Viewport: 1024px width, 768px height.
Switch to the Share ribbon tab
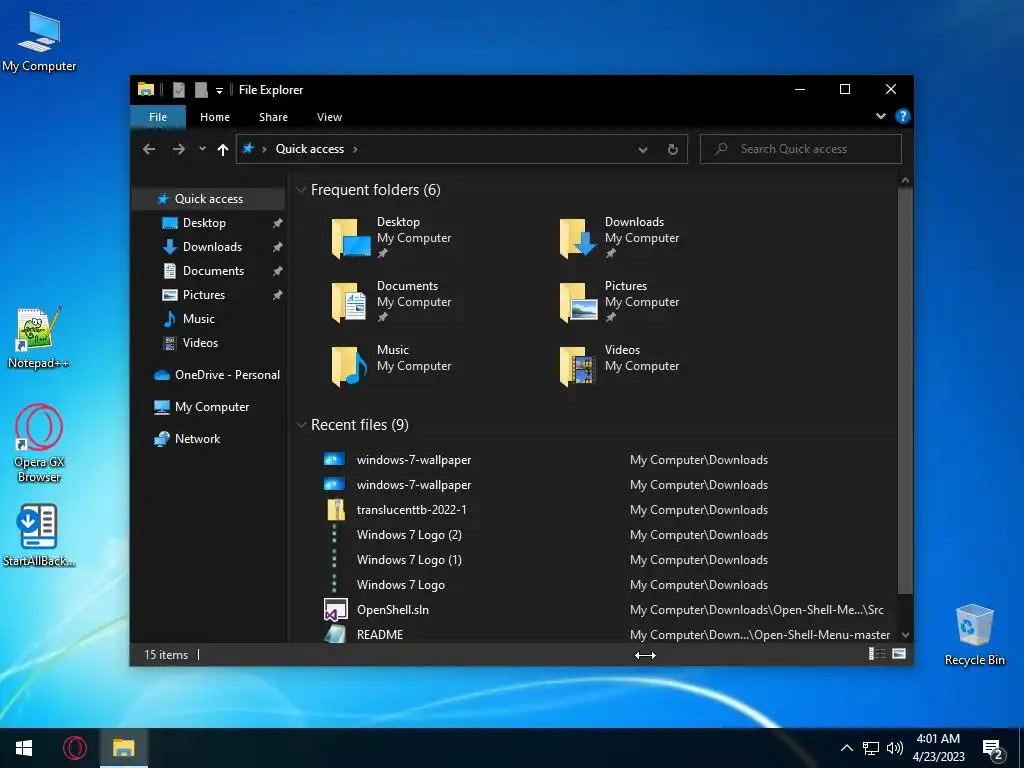[273, 117]
